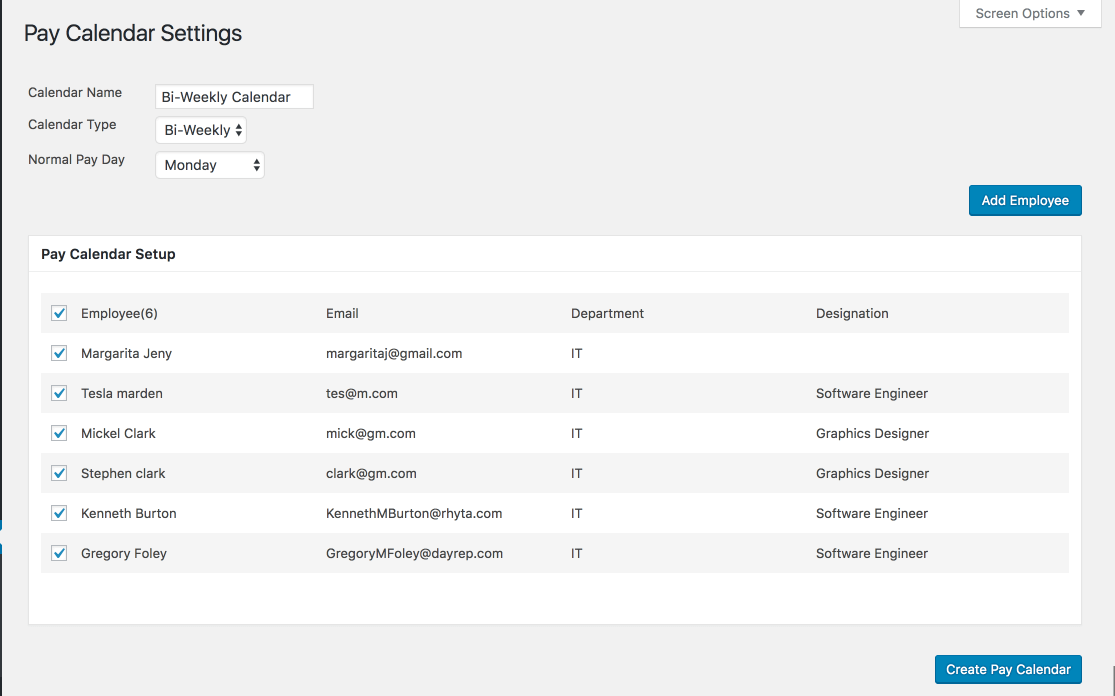Open the Calendar Type dropdown
1115x696 pixels.
point(201,130)
